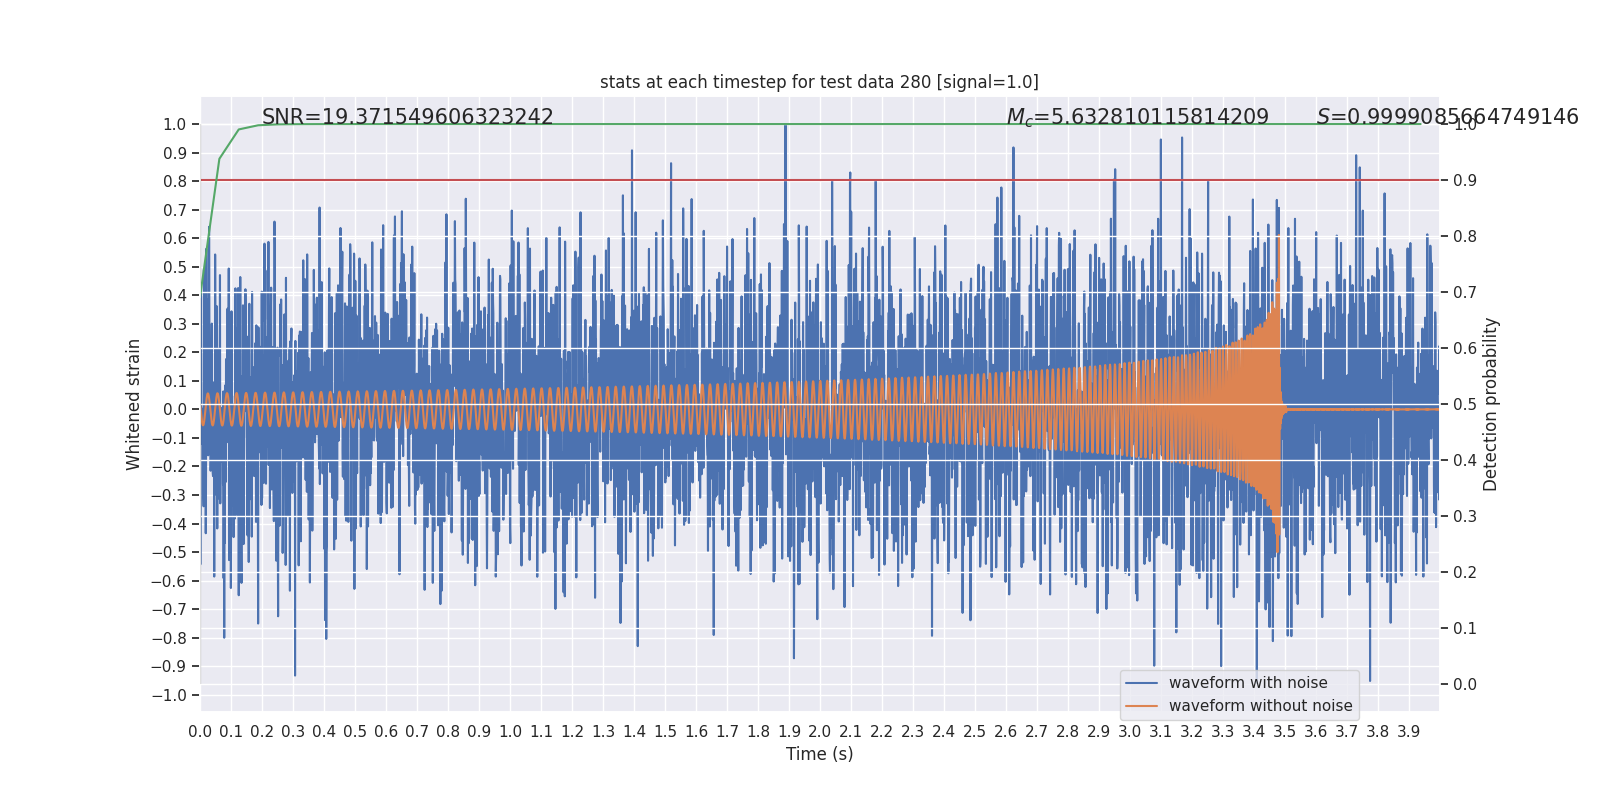This screenshot has height=800, width=1600.
Task: Select detection probability tick label 0.0
Action: tap(1465, 684)
